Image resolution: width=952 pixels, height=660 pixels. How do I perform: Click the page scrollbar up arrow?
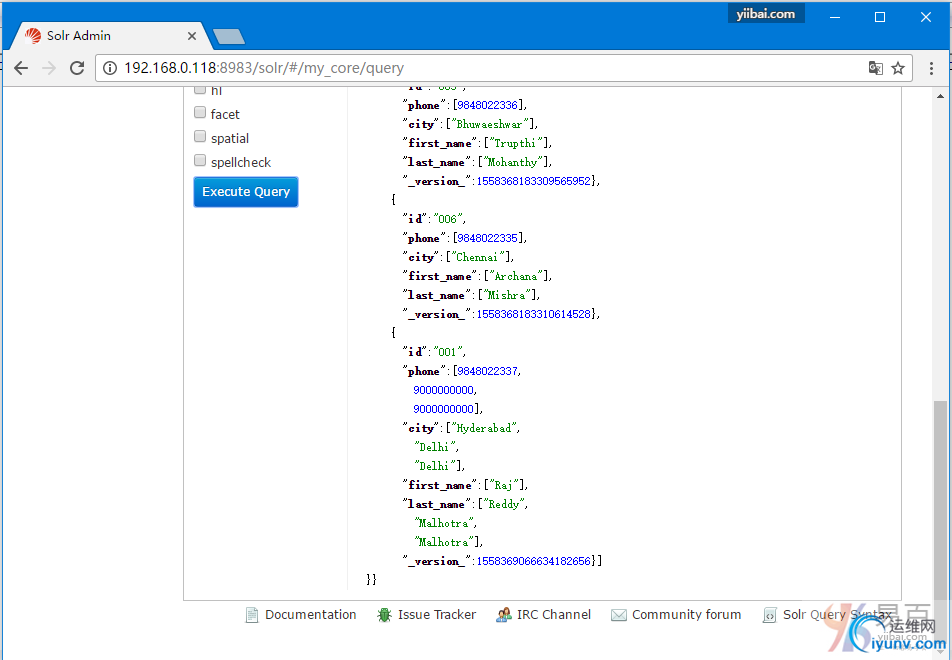pos(940,96)
